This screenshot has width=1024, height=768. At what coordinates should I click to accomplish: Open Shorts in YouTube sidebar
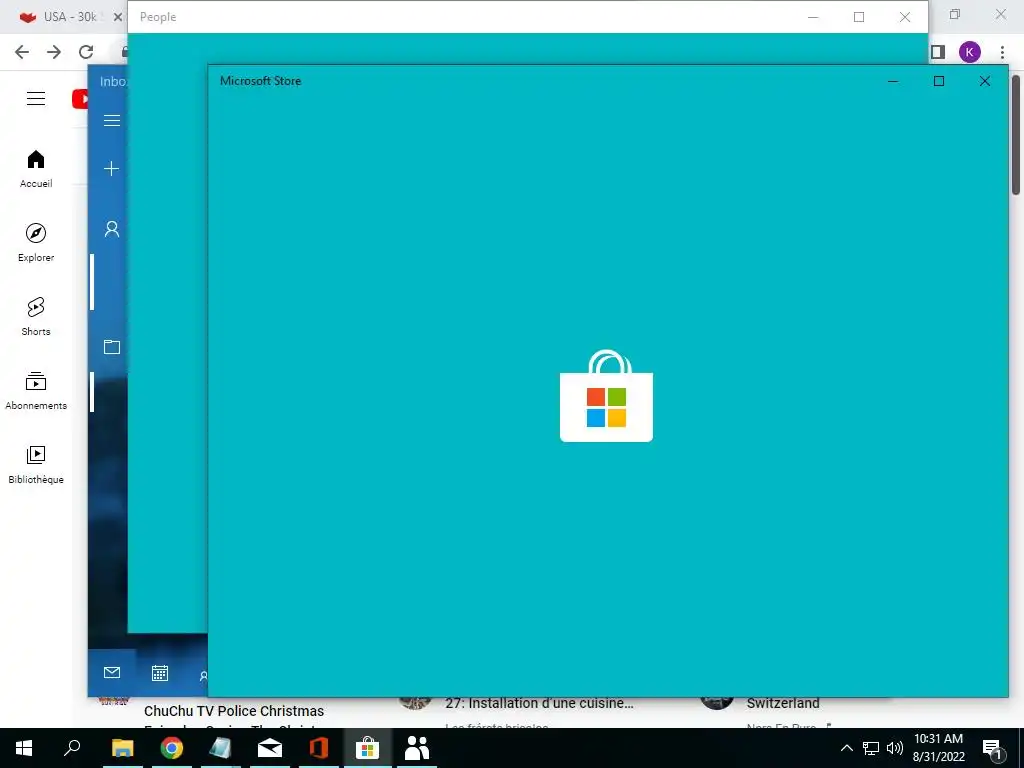tap(36, 317)
